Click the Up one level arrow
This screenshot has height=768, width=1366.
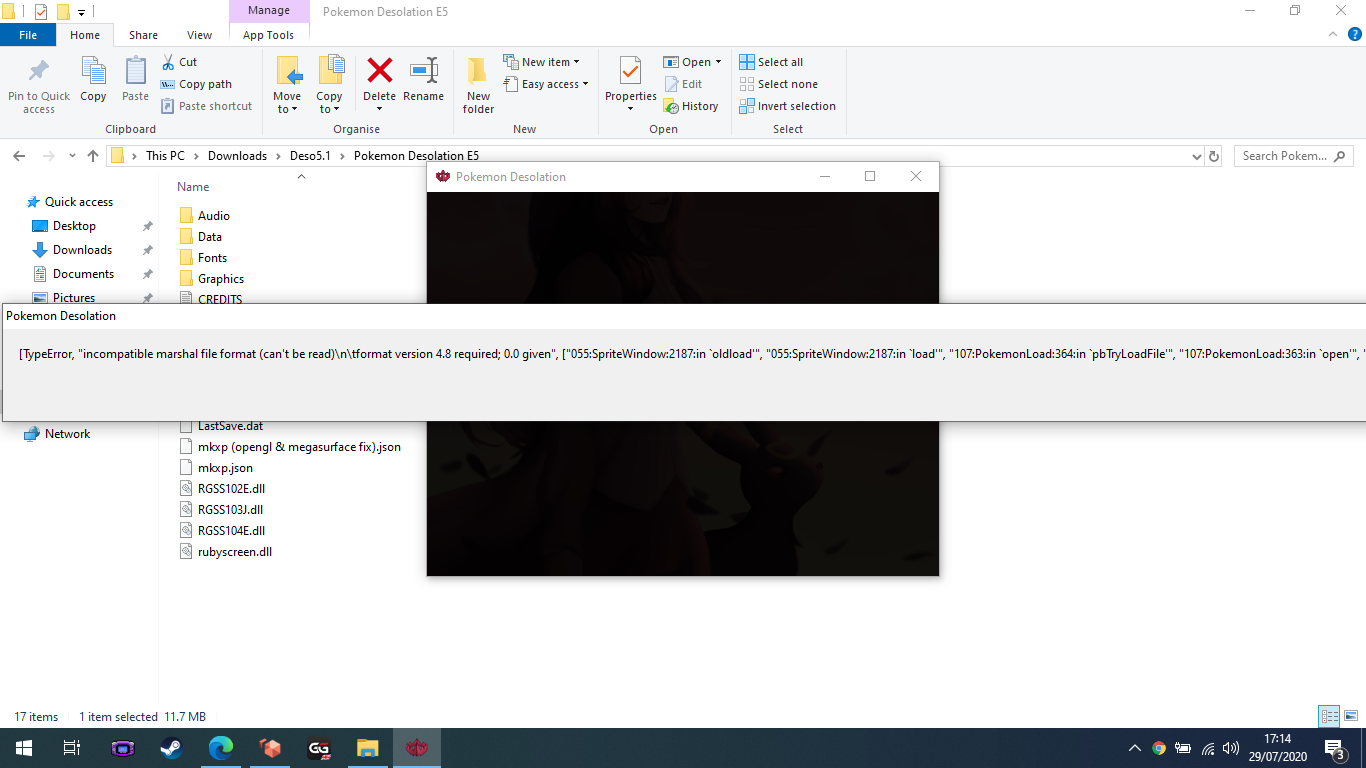pos(93,156)
